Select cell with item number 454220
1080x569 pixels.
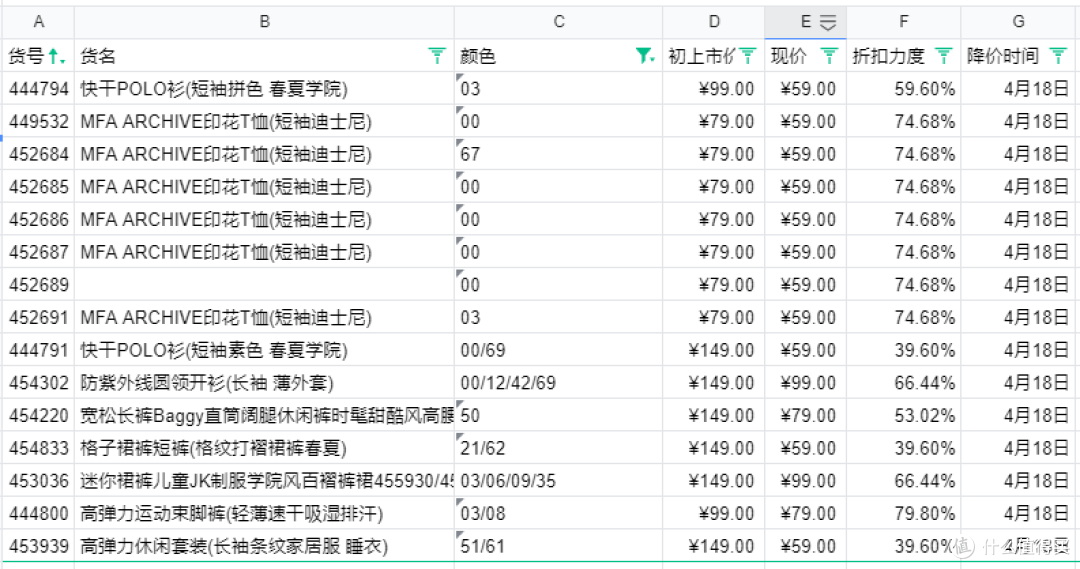click(x=39, y=416)
